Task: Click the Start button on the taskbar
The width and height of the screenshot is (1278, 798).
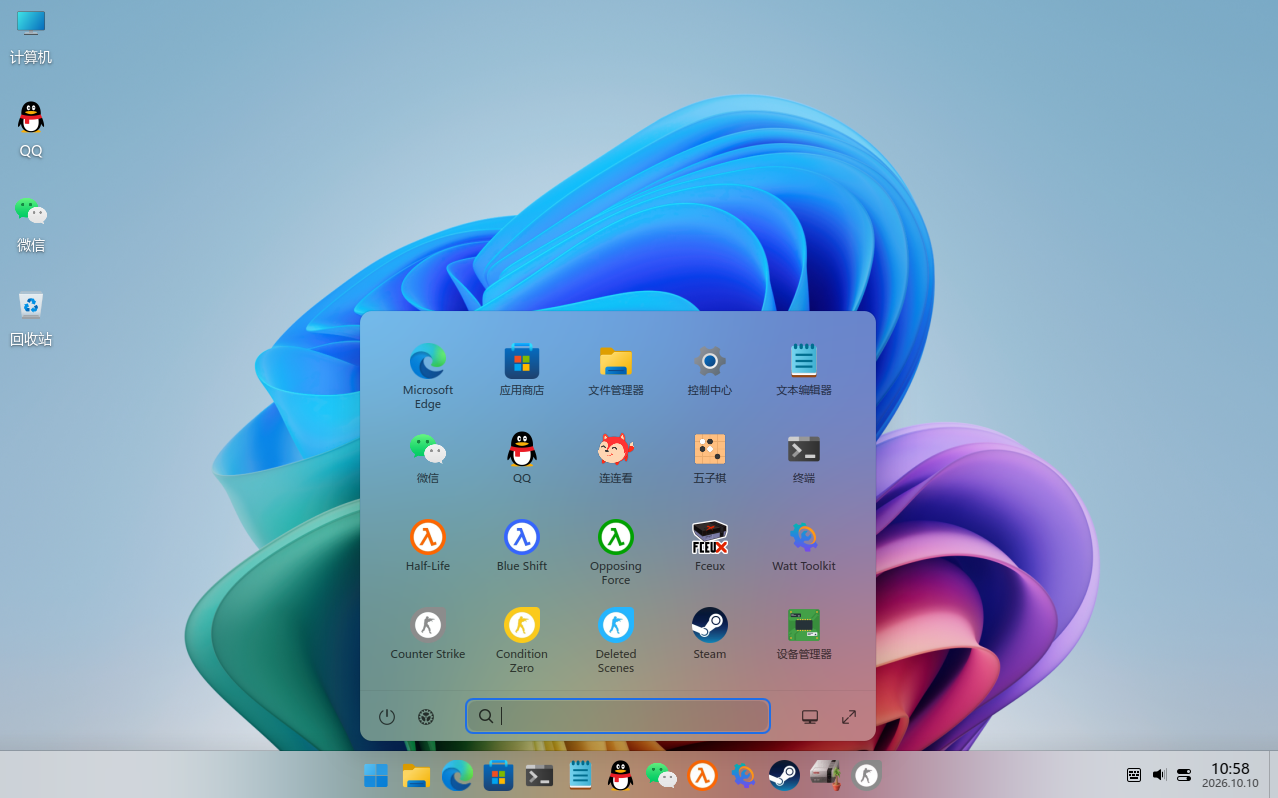Action: tap(376, 775)
